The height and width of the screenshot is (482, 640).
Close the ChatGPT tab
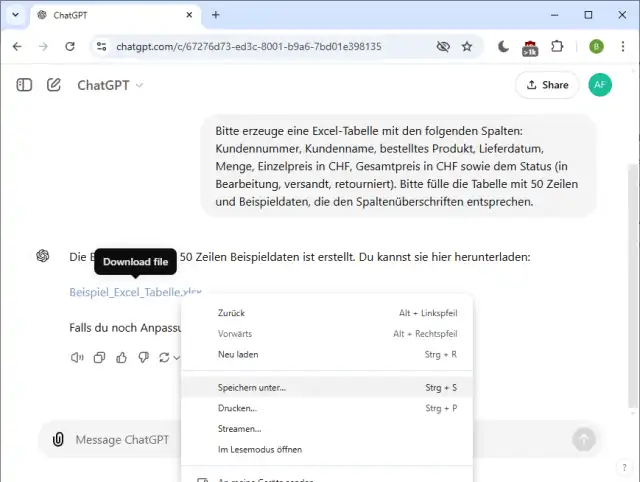(x=189, y=15)
